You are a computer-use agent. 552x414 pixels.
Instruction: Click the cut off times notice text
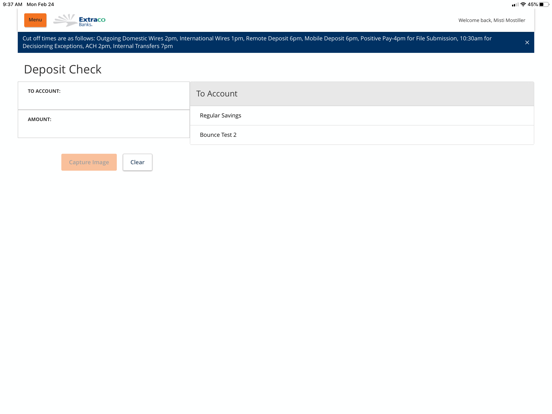point(257,42)
